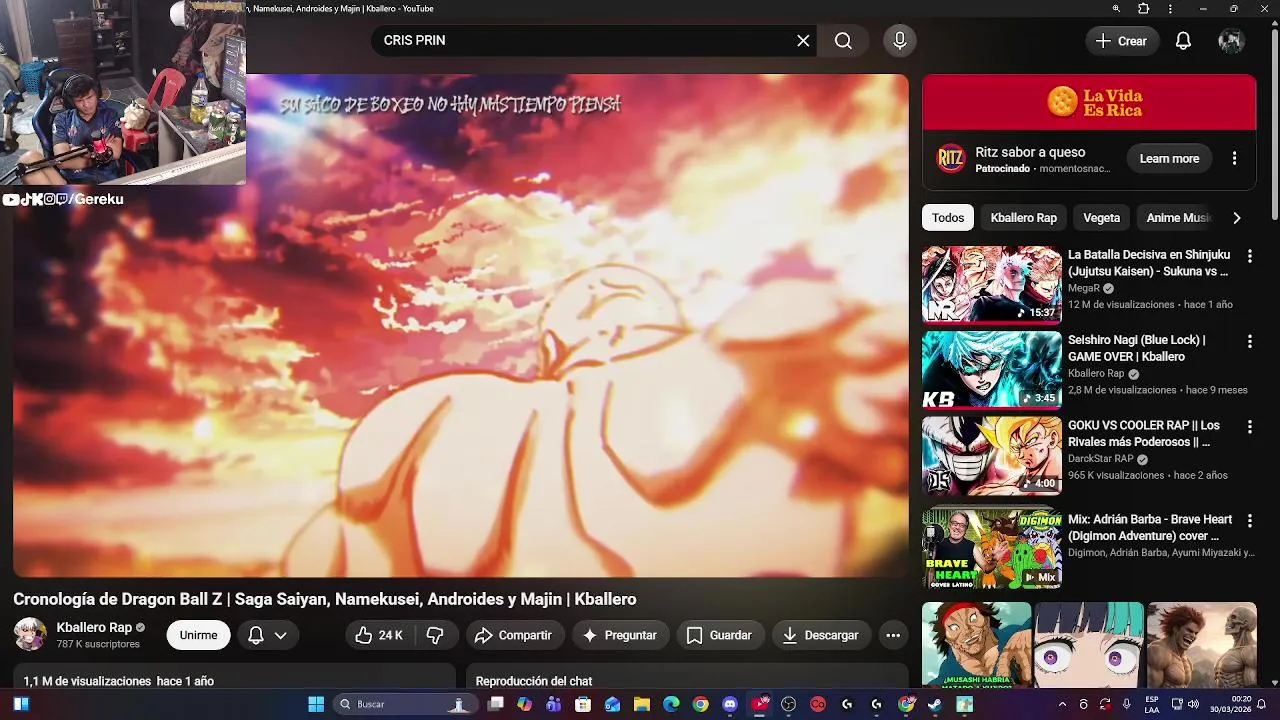Open Task View from the taskbar
Viewport: 1280px width, 720px height.
click(495, 704)
